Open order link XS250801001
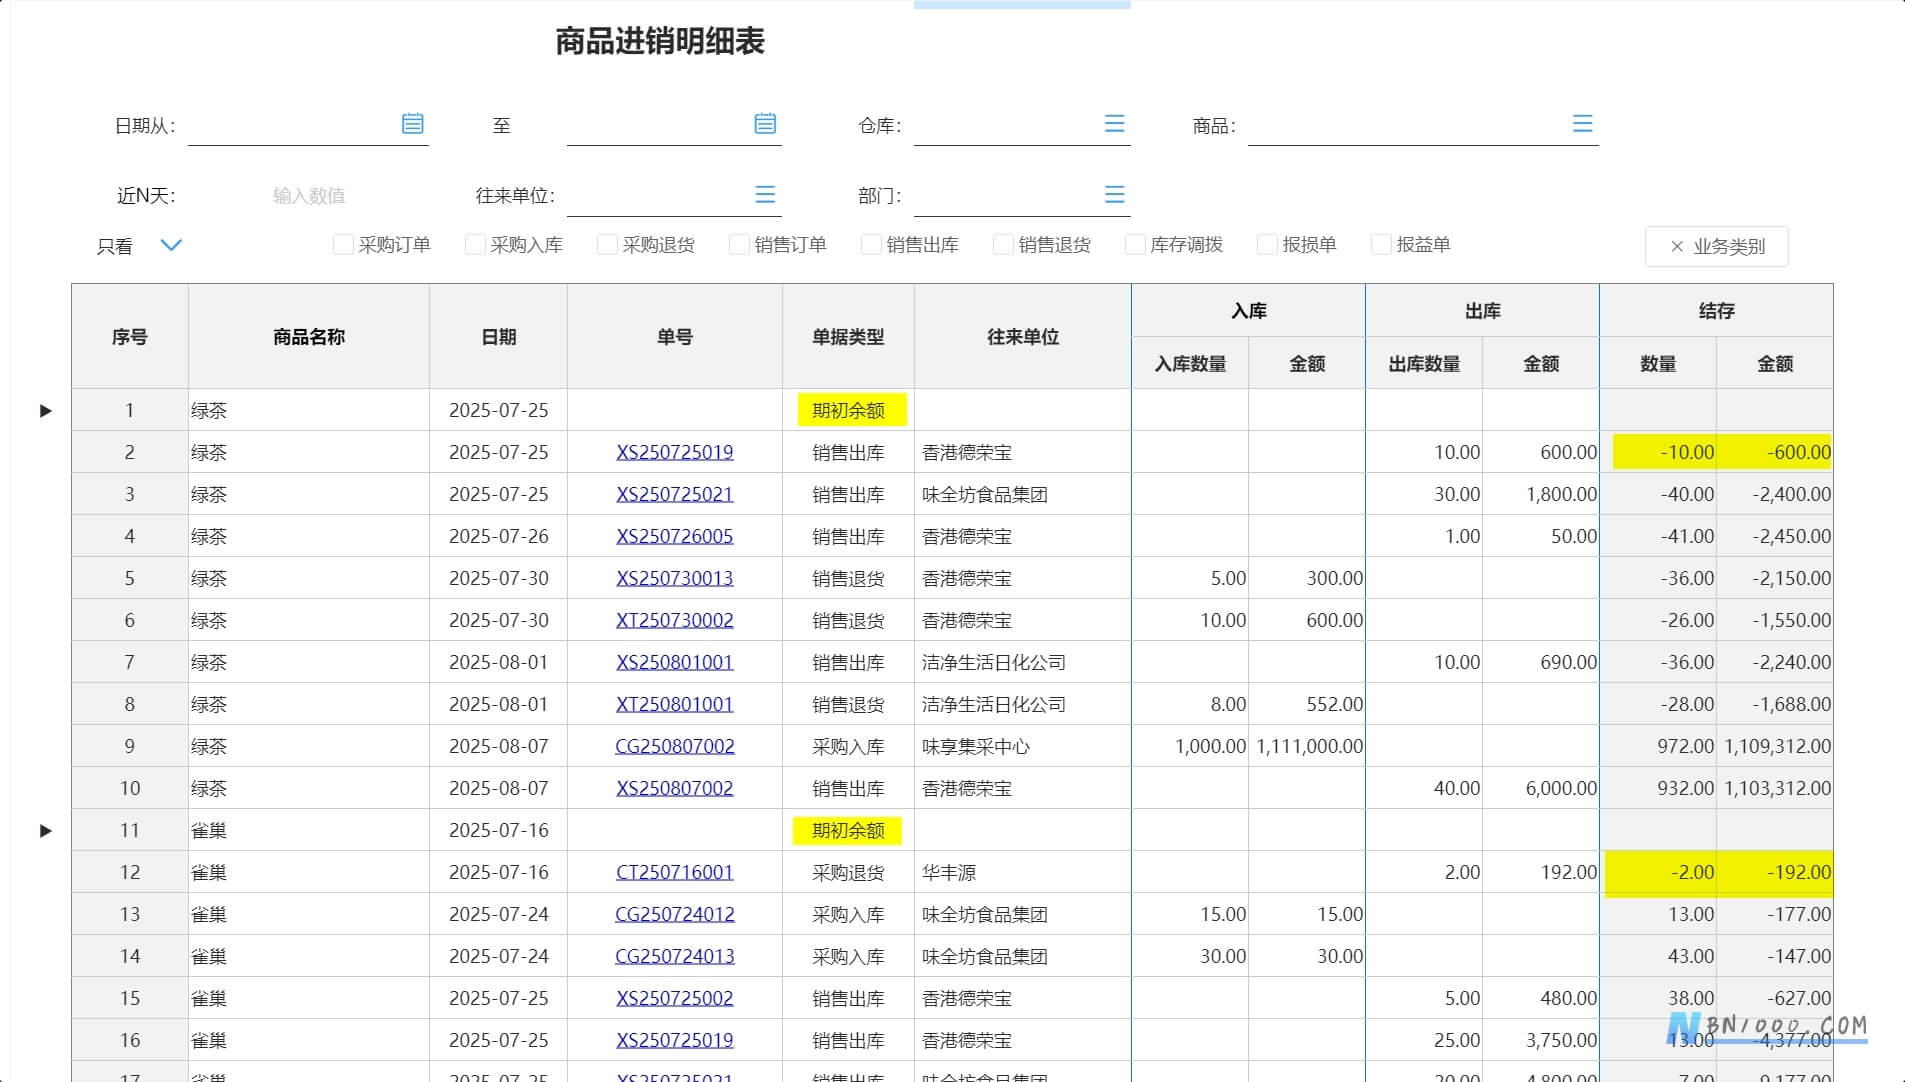The width and height of the screenshot is (1905, 1082). pos(675,662)
